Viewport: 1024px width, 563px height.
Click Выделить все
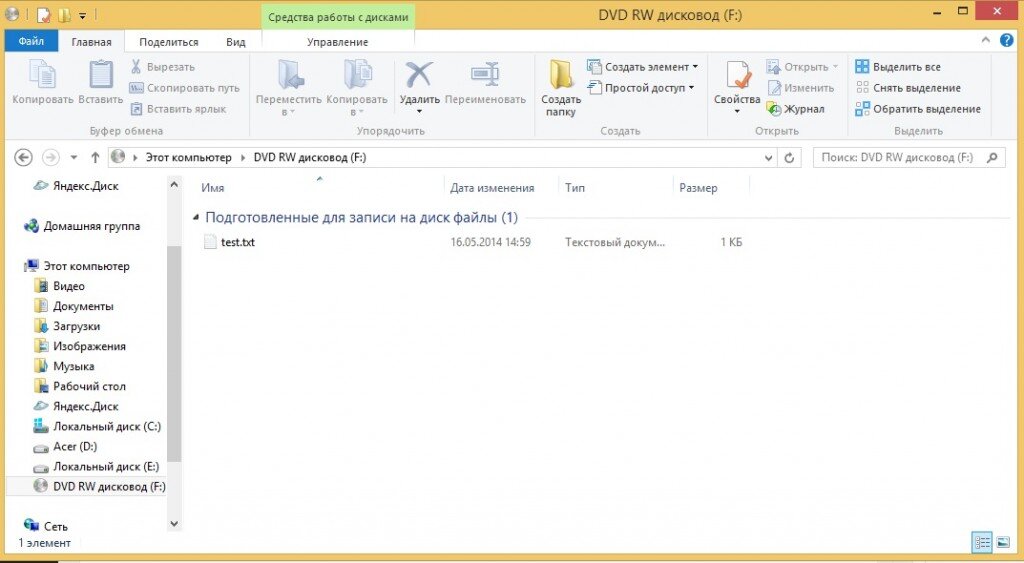tap(898, 67)
